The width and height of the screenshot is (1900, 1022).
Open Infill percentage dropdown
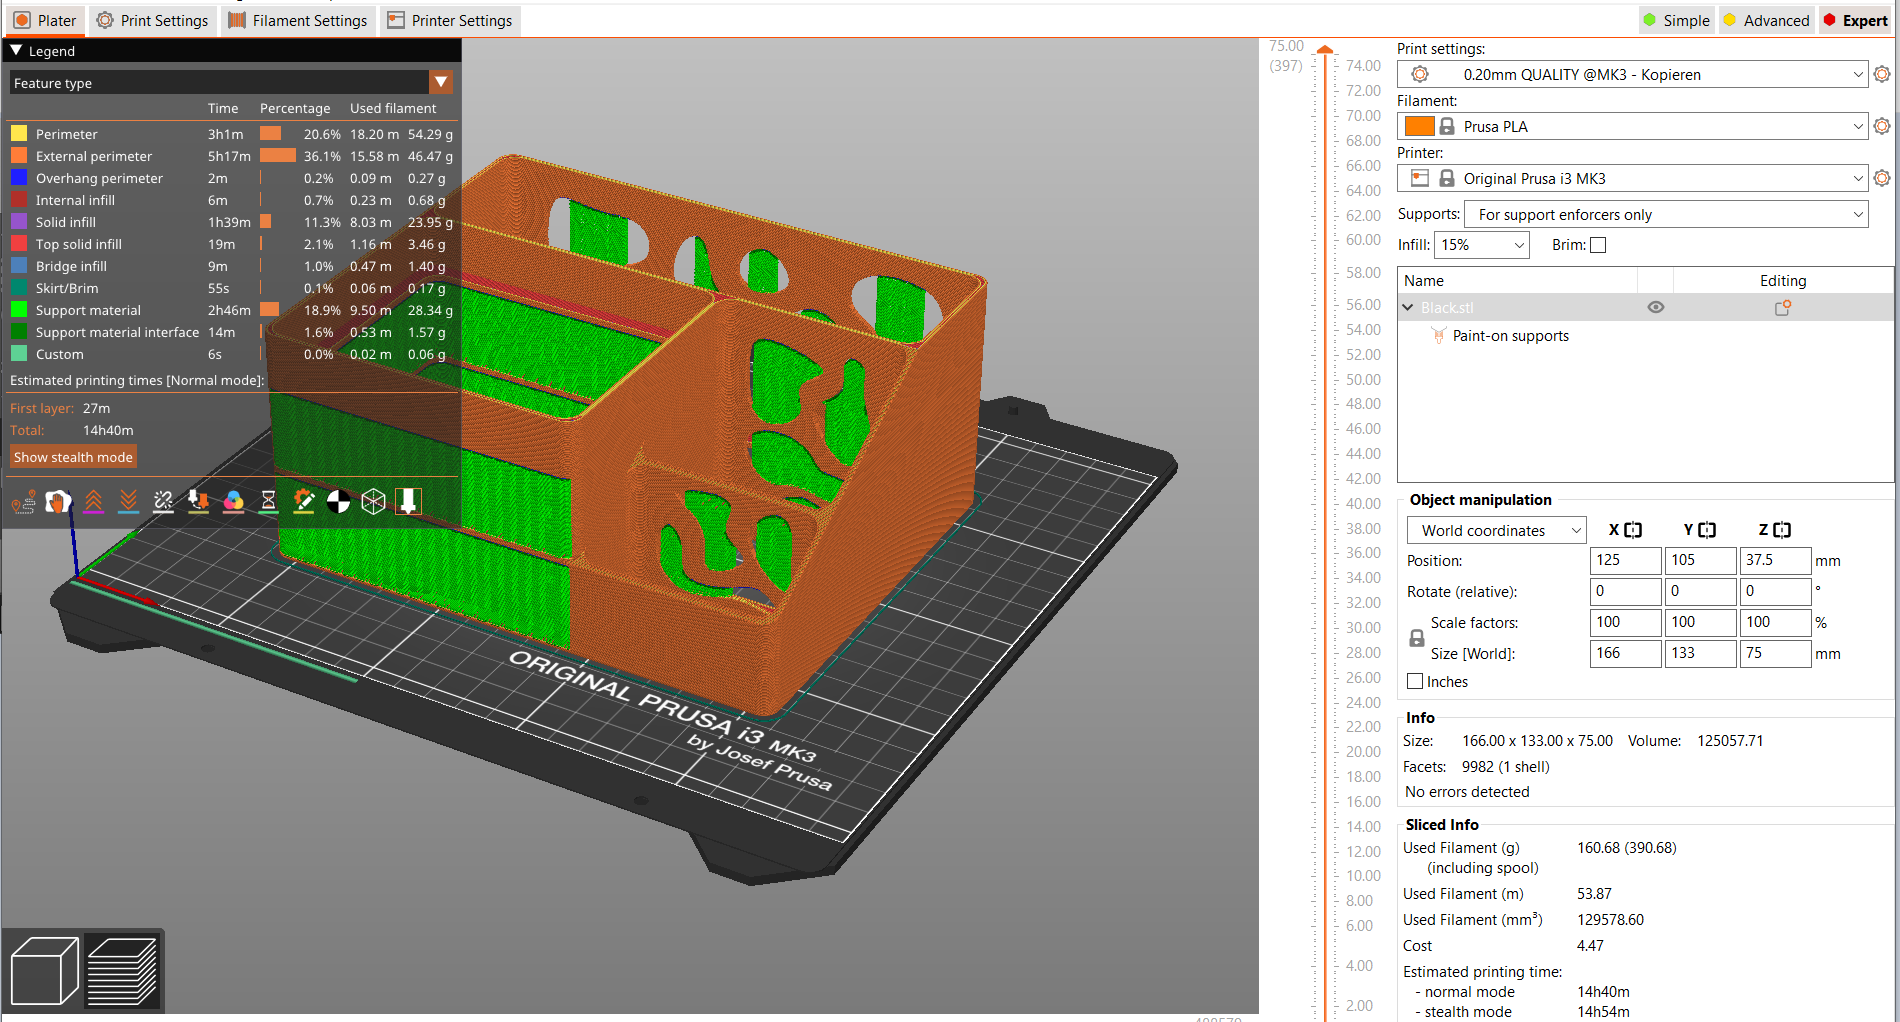(1482, 245)
